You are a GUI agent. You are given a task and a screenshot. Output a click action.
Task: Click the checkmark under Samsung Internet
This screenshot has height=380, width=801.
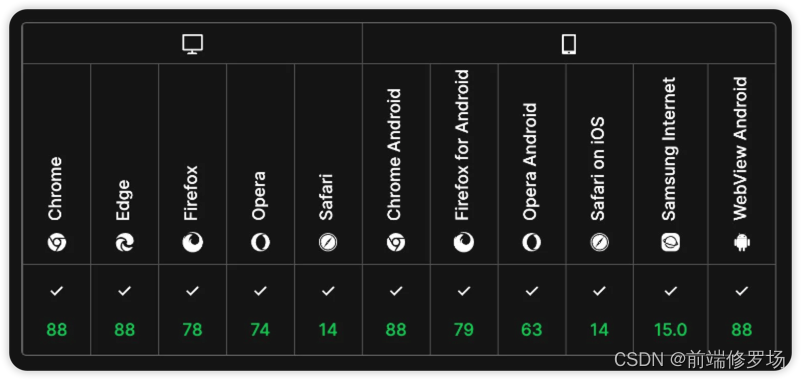pos(670,291)
